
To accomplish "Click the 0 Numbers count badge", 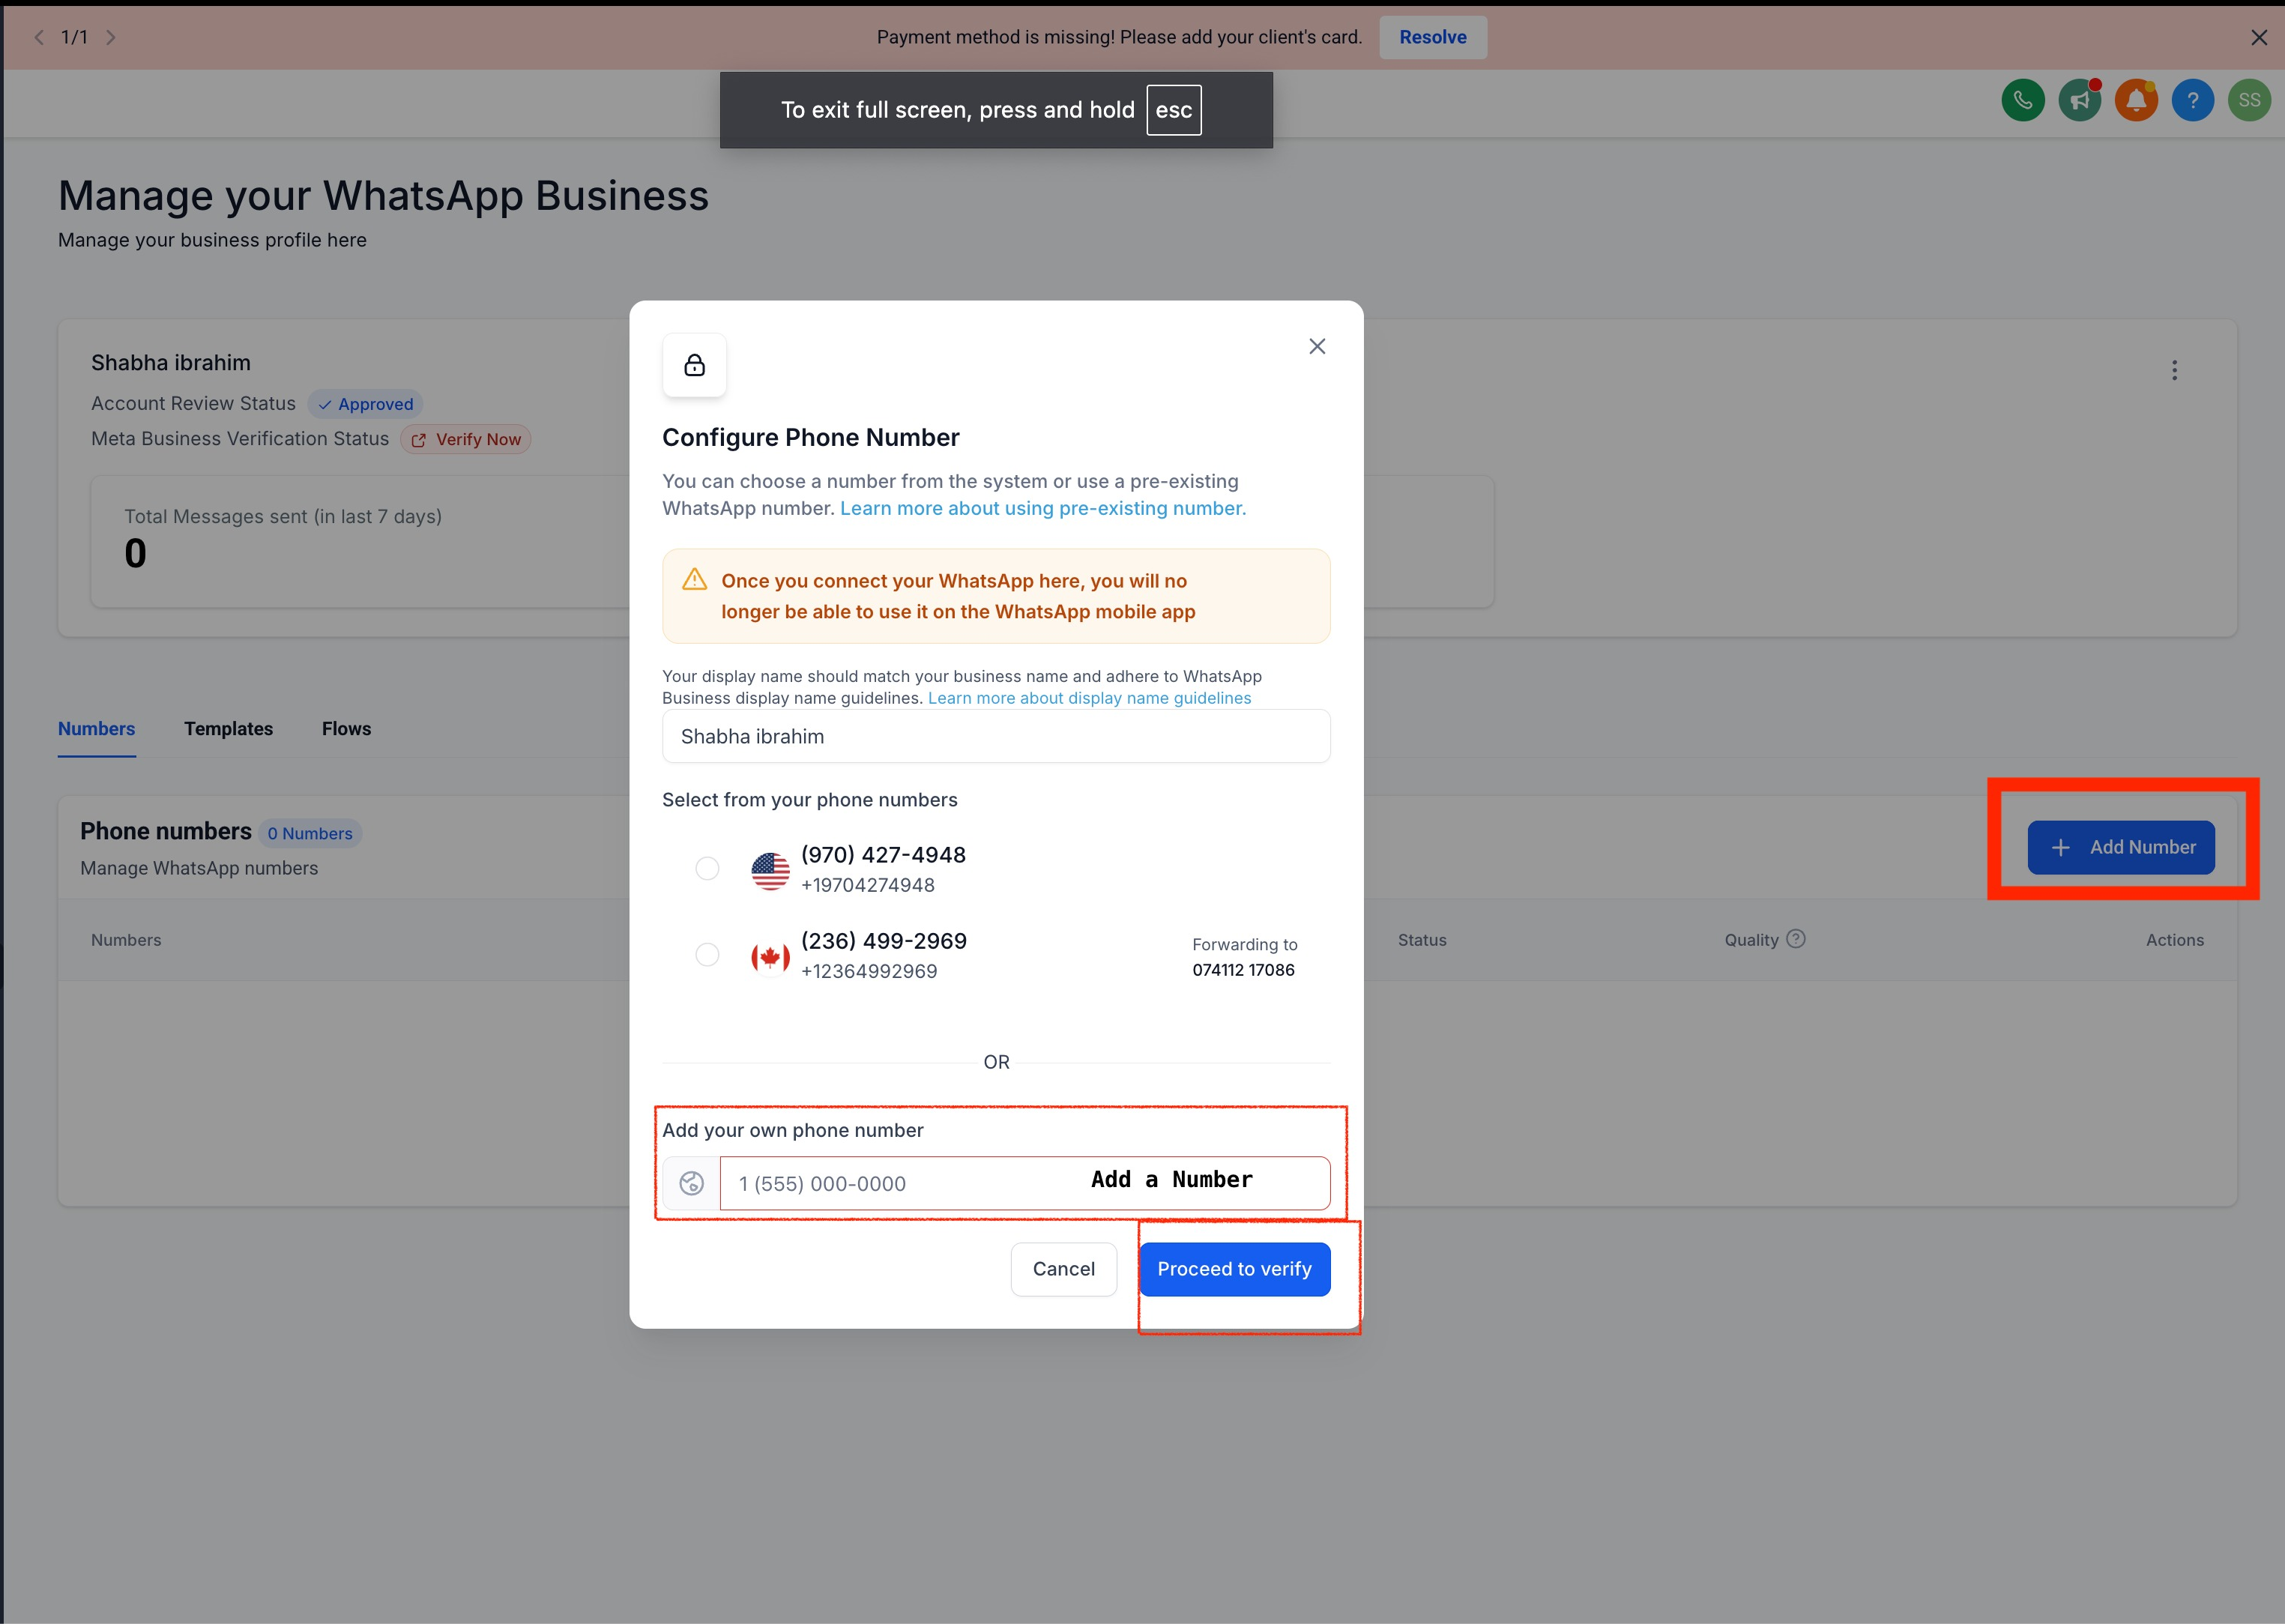I will pos(310,833).
